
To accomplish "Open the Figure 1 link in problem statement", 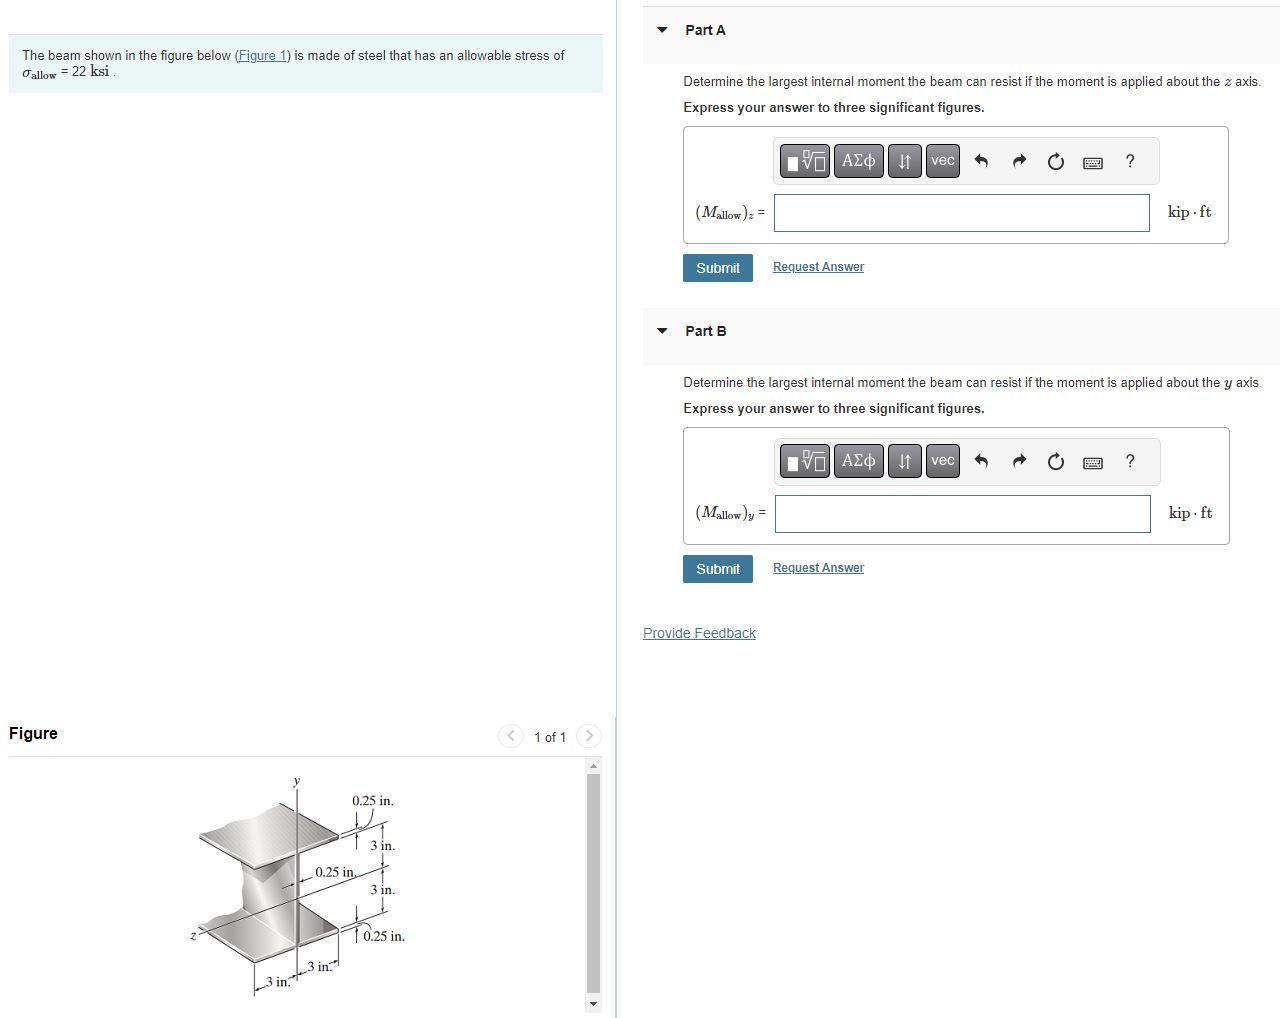I will coord(262,55).
